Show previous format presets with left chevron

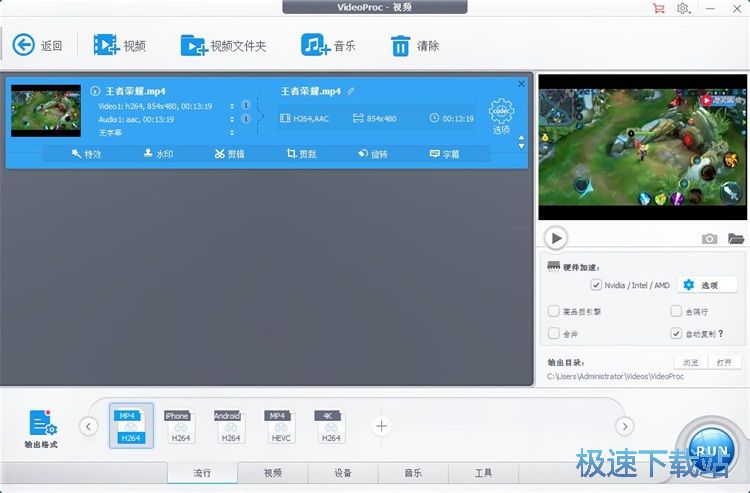[x=88, y=426]
